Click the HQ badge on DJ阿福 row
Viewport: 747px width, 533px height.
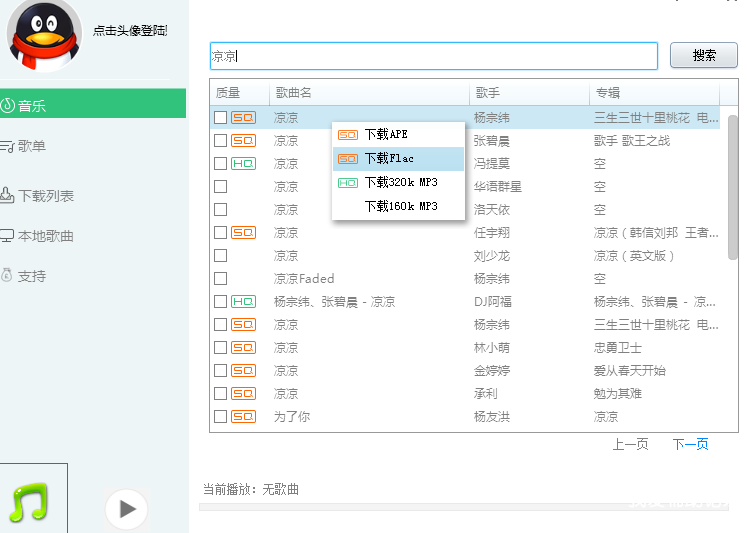click(243, 302)
